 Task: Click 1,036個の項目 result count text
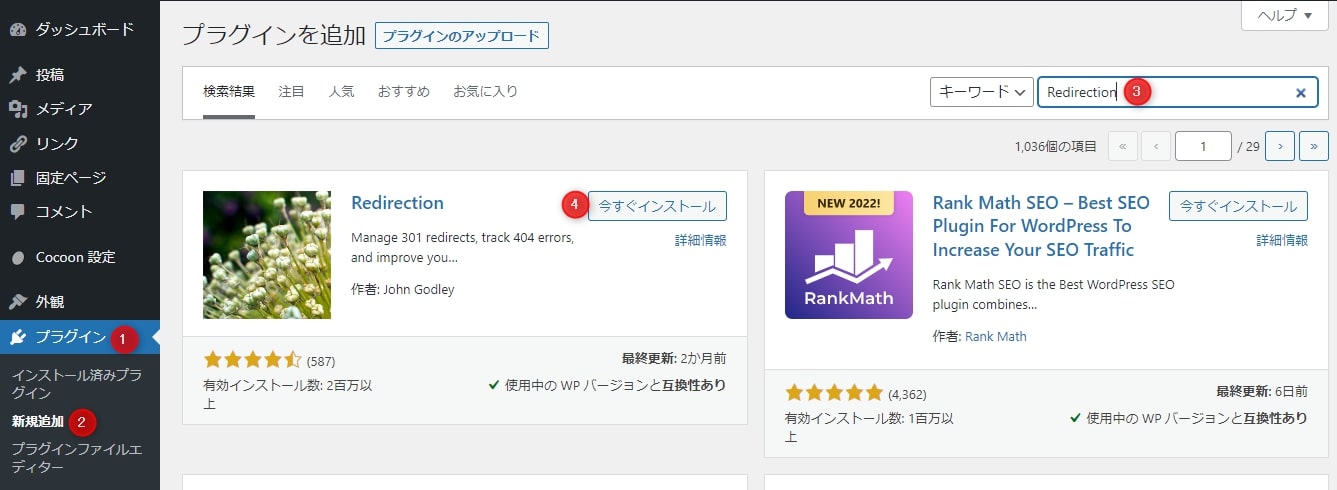(x=1055, y=147)
